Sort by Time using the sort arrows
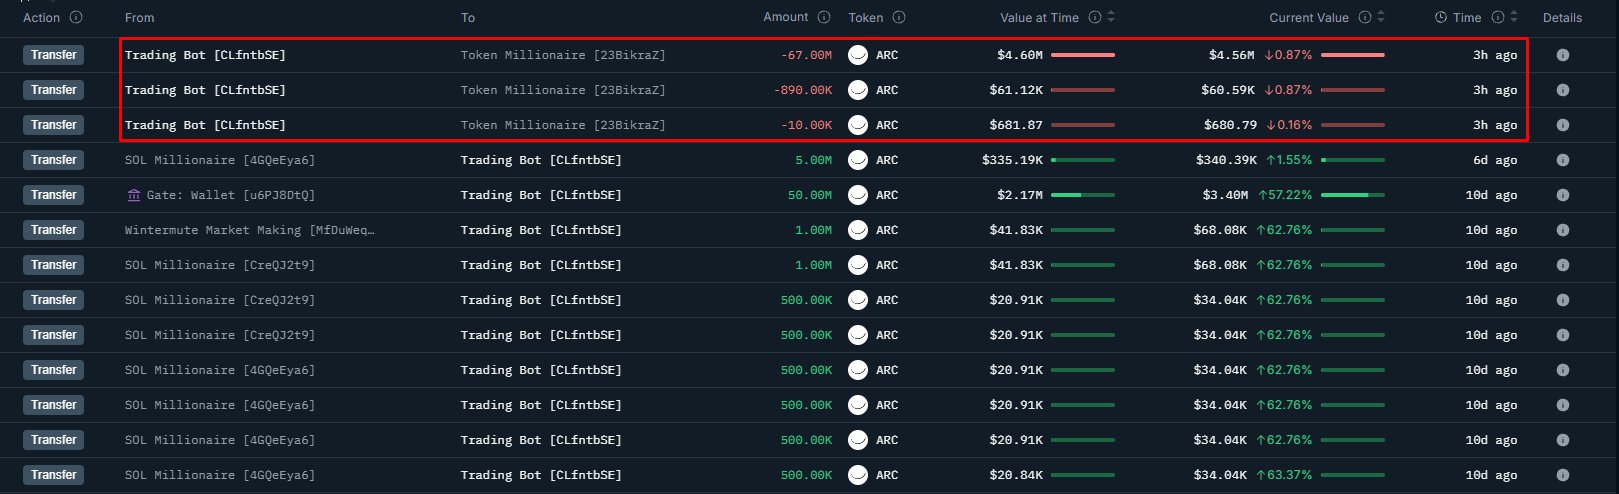1619x494 pixels. (x=1515, y=18)
